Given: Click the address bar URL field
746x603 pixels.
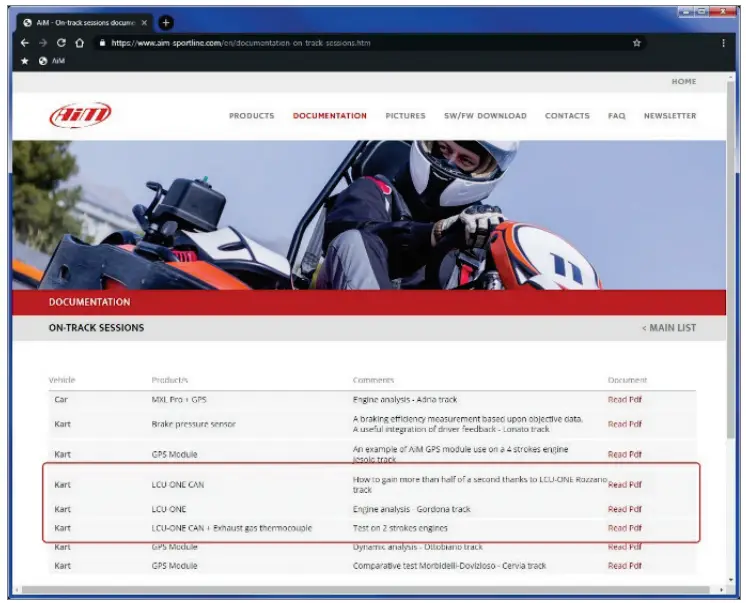Looking at the screenshot, I should 369,43.
